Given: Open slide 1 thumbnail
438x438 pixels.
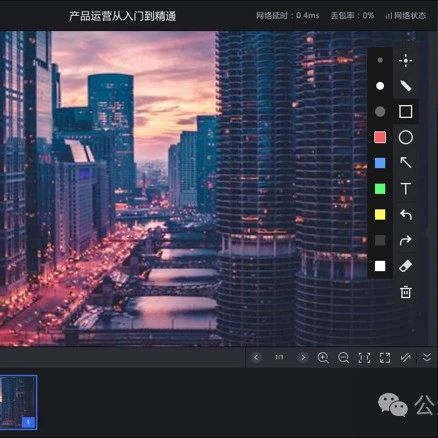Looking at the screenshot, I should tap(18, 402).
